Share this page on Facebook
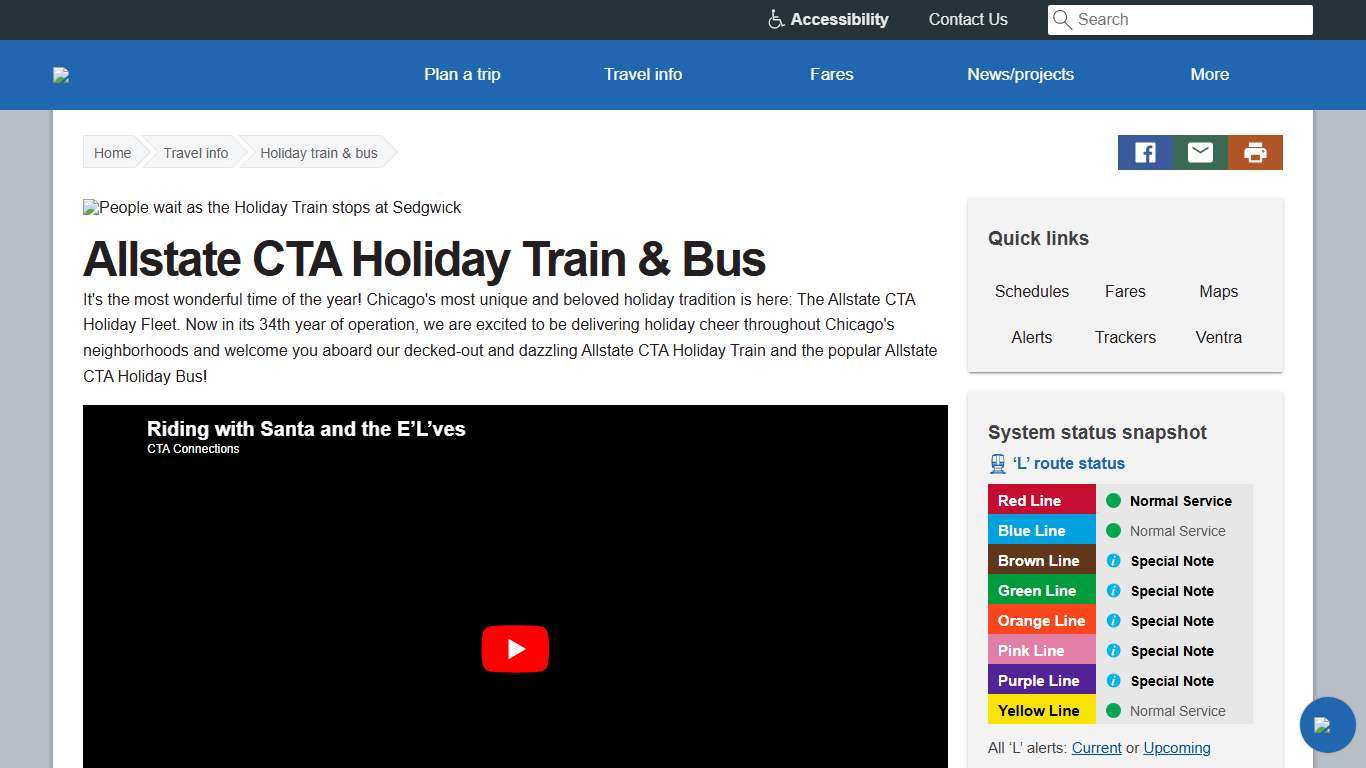1366x768 pixels. pos(1144,152)
